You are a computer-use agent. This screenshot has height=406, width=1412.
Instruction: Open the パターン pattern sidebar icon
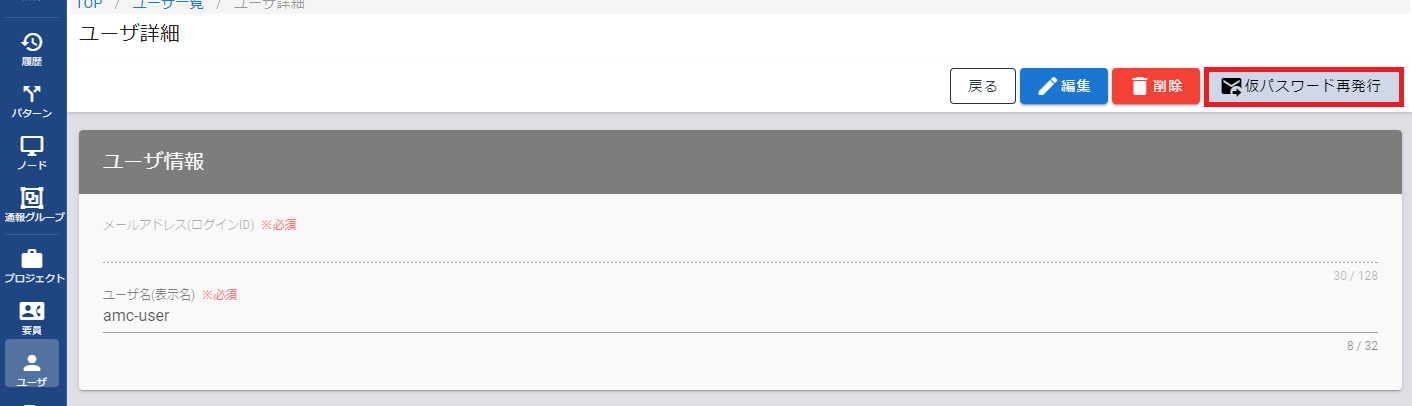point(32,95)
